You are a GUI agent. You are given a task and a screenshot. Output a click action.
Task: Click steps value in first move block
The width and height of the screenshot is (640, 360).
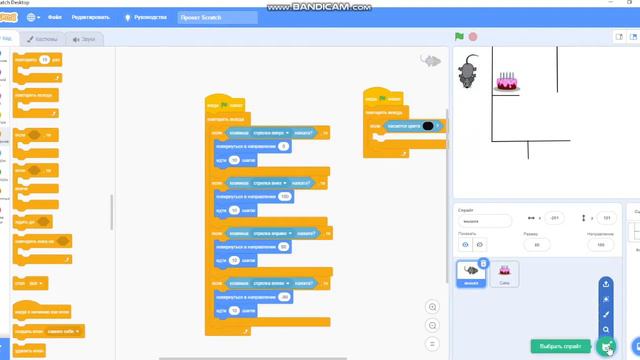[x=234, y=160]
